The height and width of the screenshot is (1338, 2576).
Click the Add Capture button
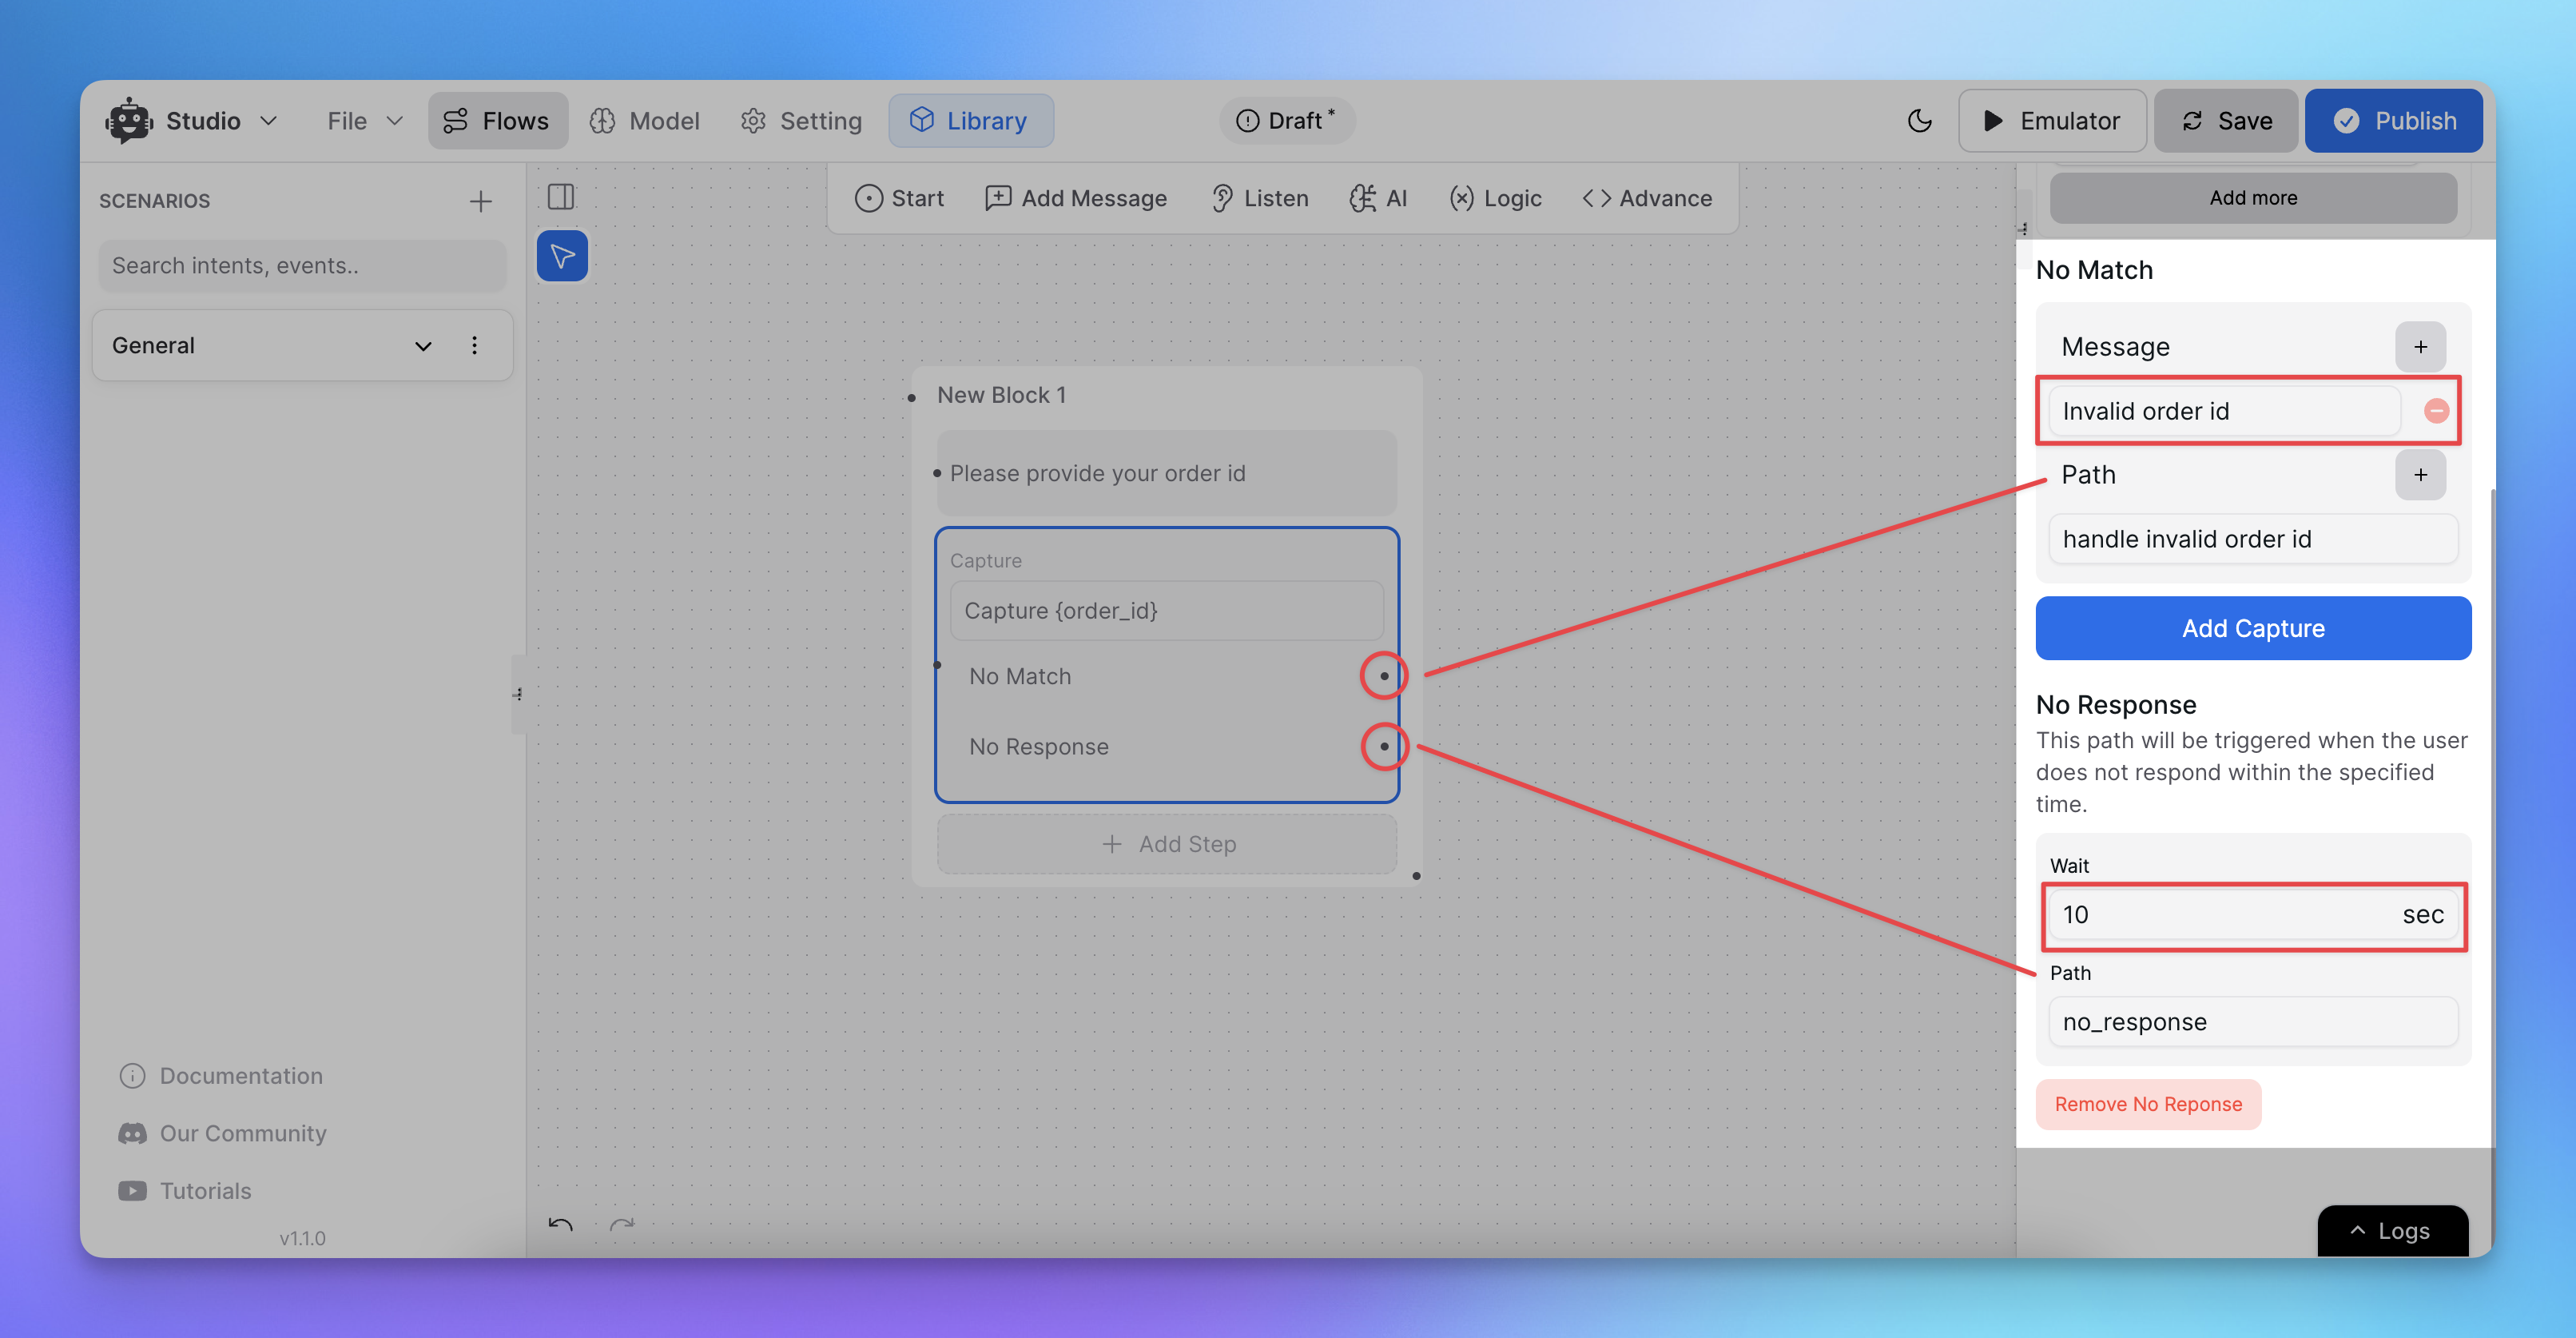(x=2253, y=629)
